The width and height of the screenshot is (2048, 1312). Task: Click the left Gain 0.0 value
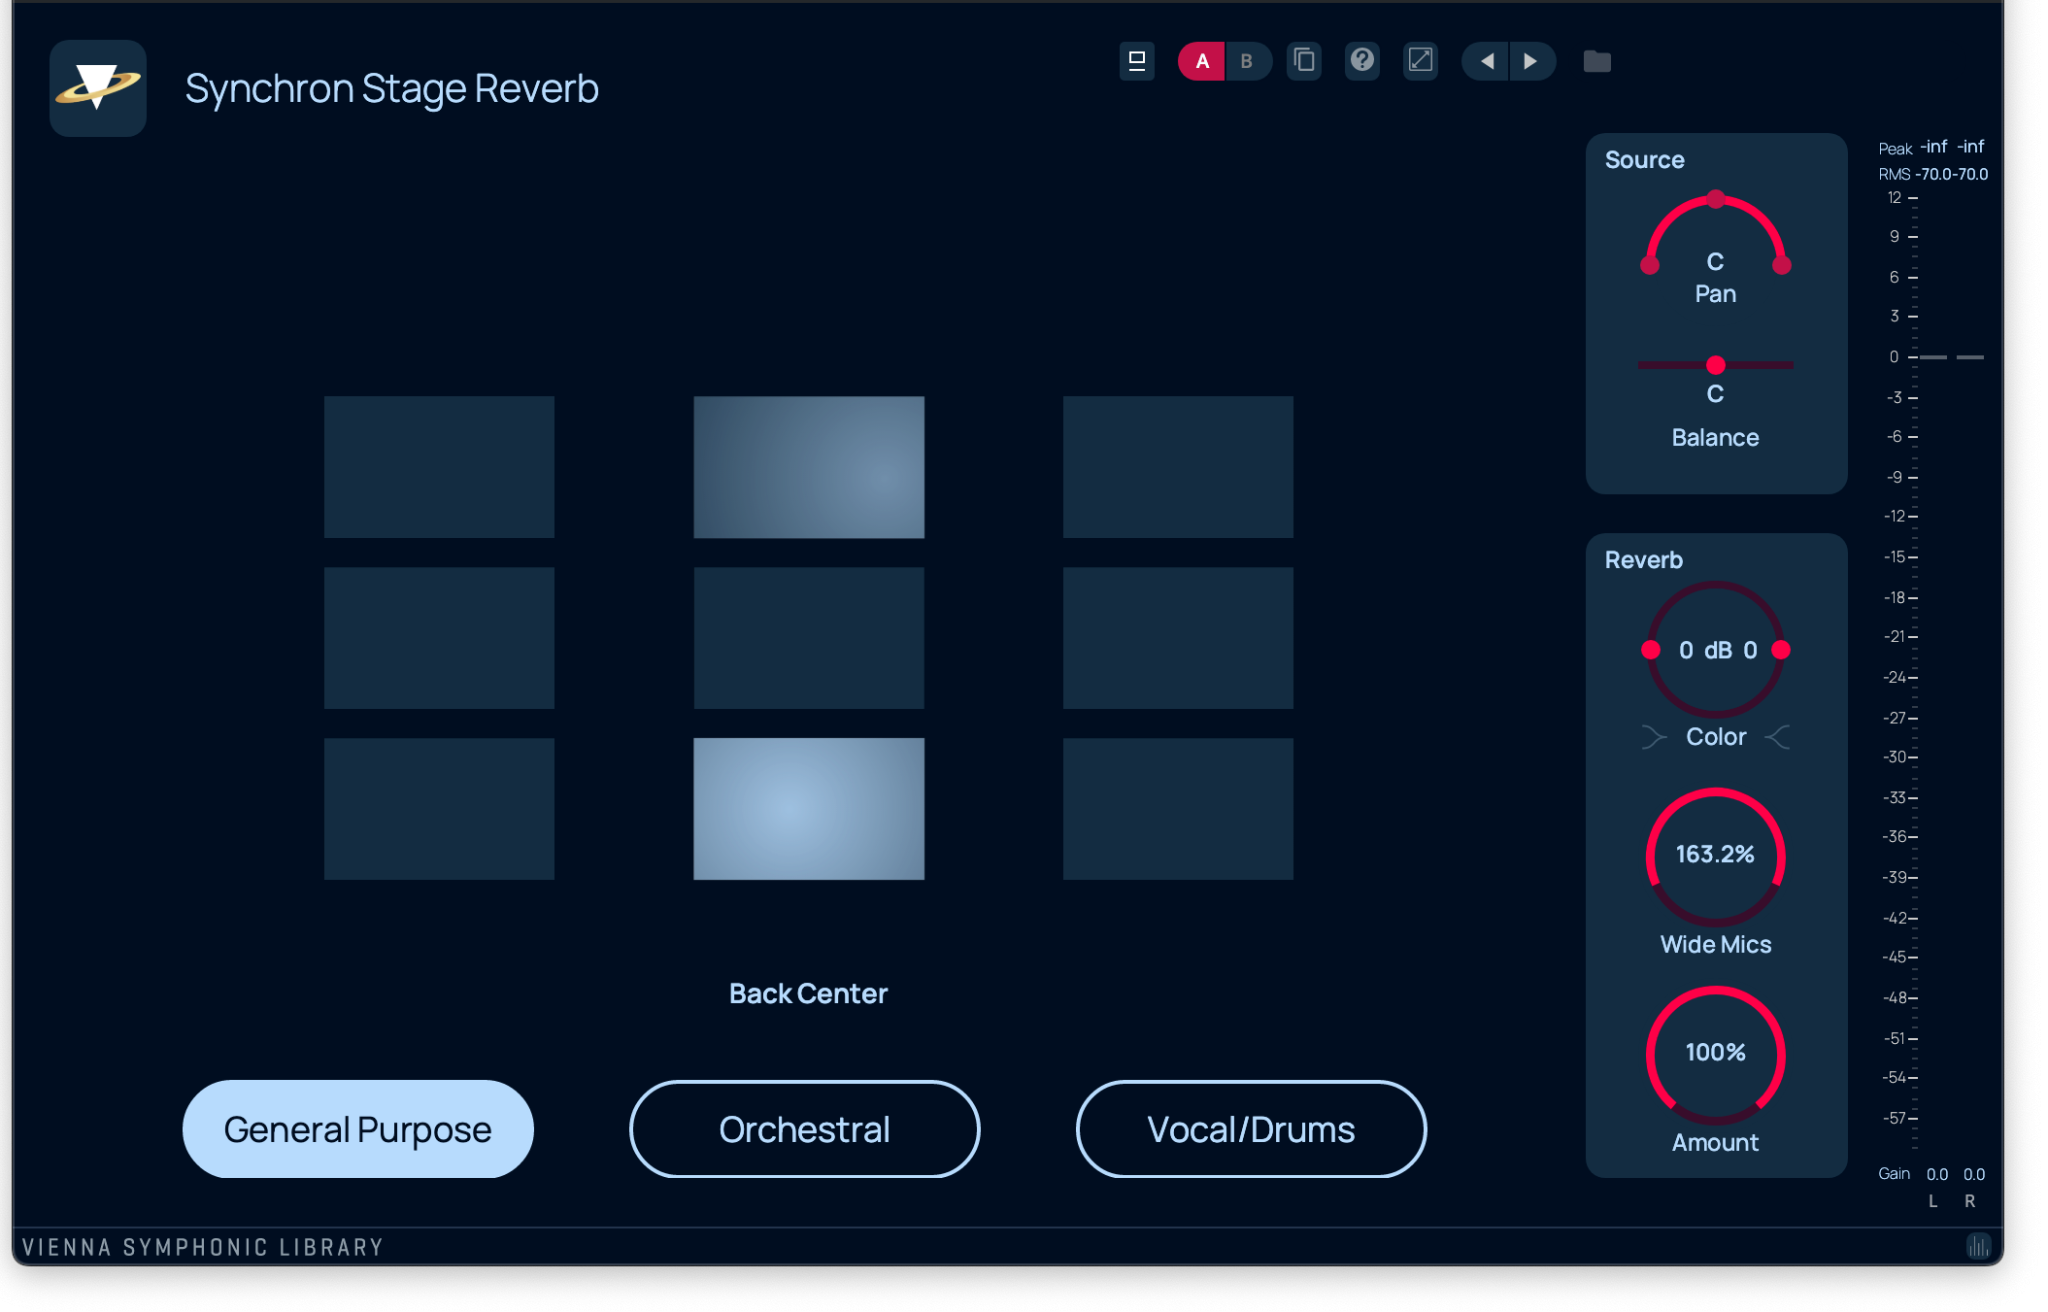click(1937, 1174)
